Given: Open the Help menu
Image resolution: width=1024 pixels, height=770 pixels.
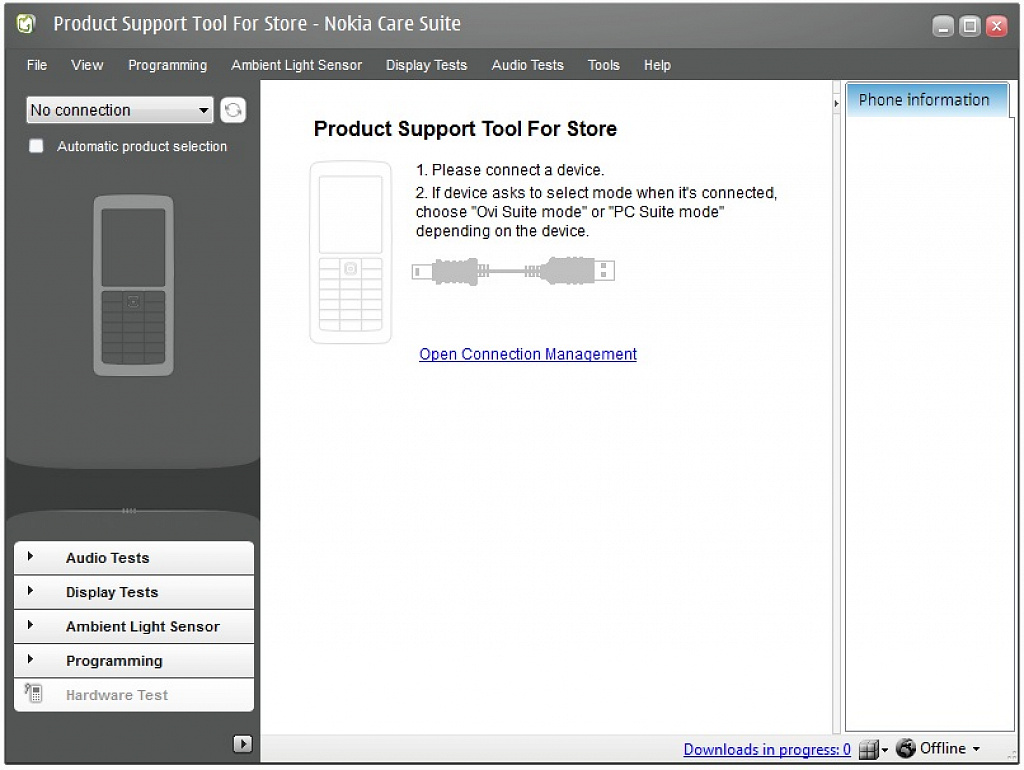Looking at the screenshot, I should point(657,65).
